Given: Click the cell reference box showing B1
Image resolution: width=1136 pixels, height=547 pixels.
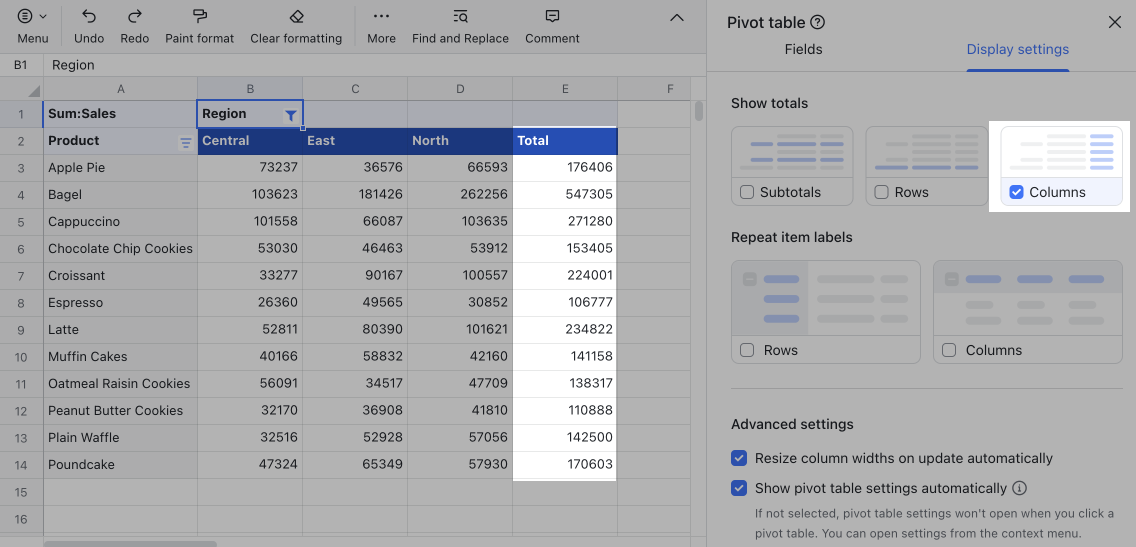Looking at the screenshot, I should [x=21, y=65].
